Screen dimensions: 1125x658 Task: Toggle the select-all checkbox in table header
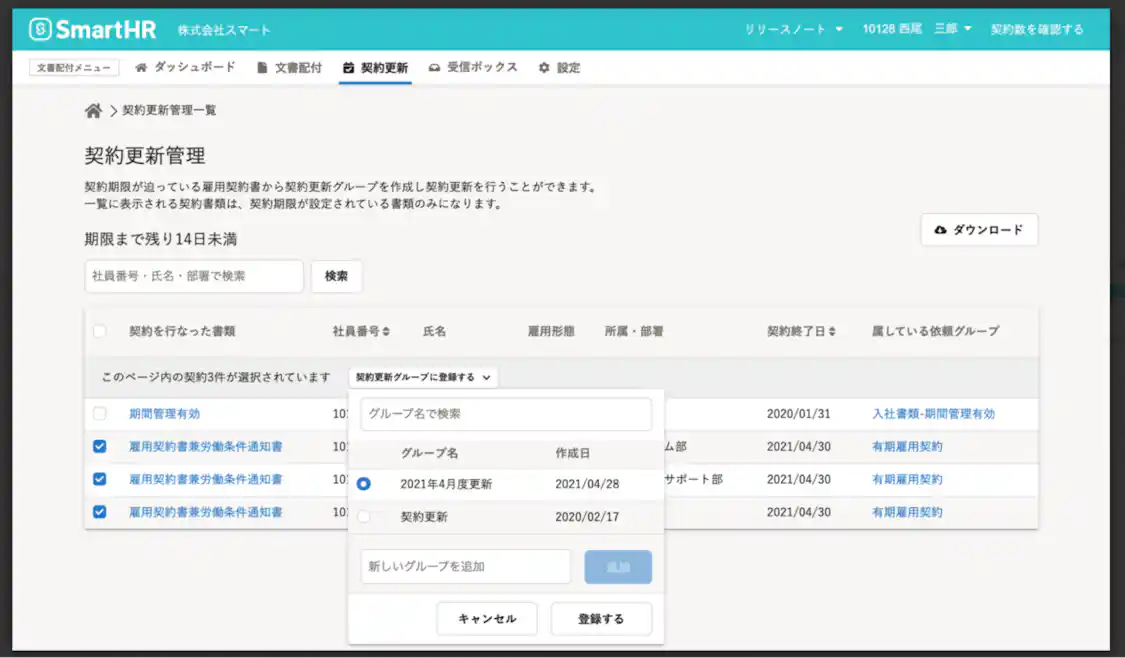[x=99, y=331]
